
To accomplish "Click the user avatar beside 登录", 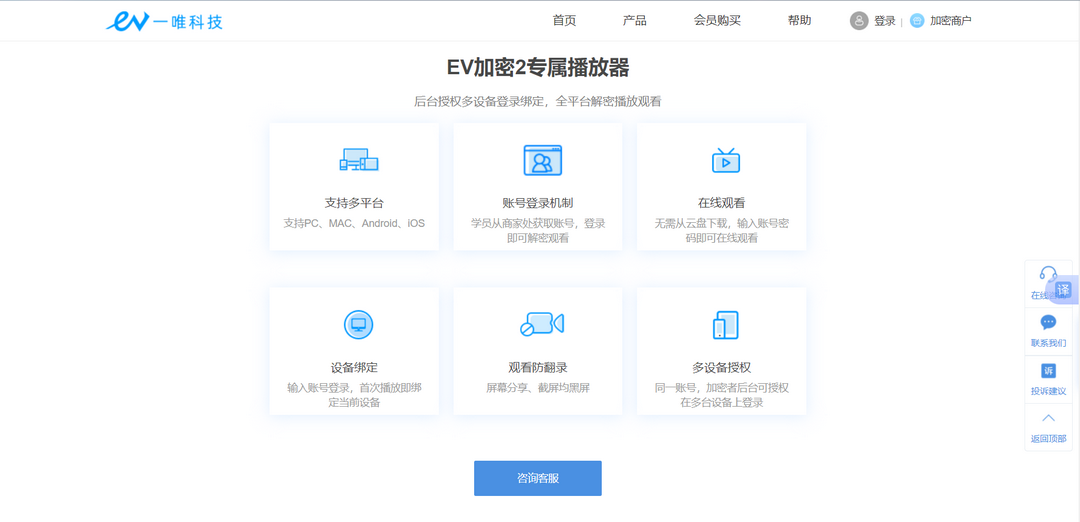I will [x=859, y=21].
